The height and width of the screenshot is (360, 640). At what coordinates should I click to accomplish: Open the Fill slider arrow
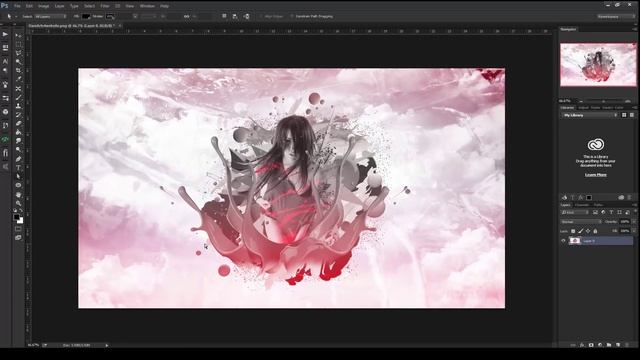point(633,231)
